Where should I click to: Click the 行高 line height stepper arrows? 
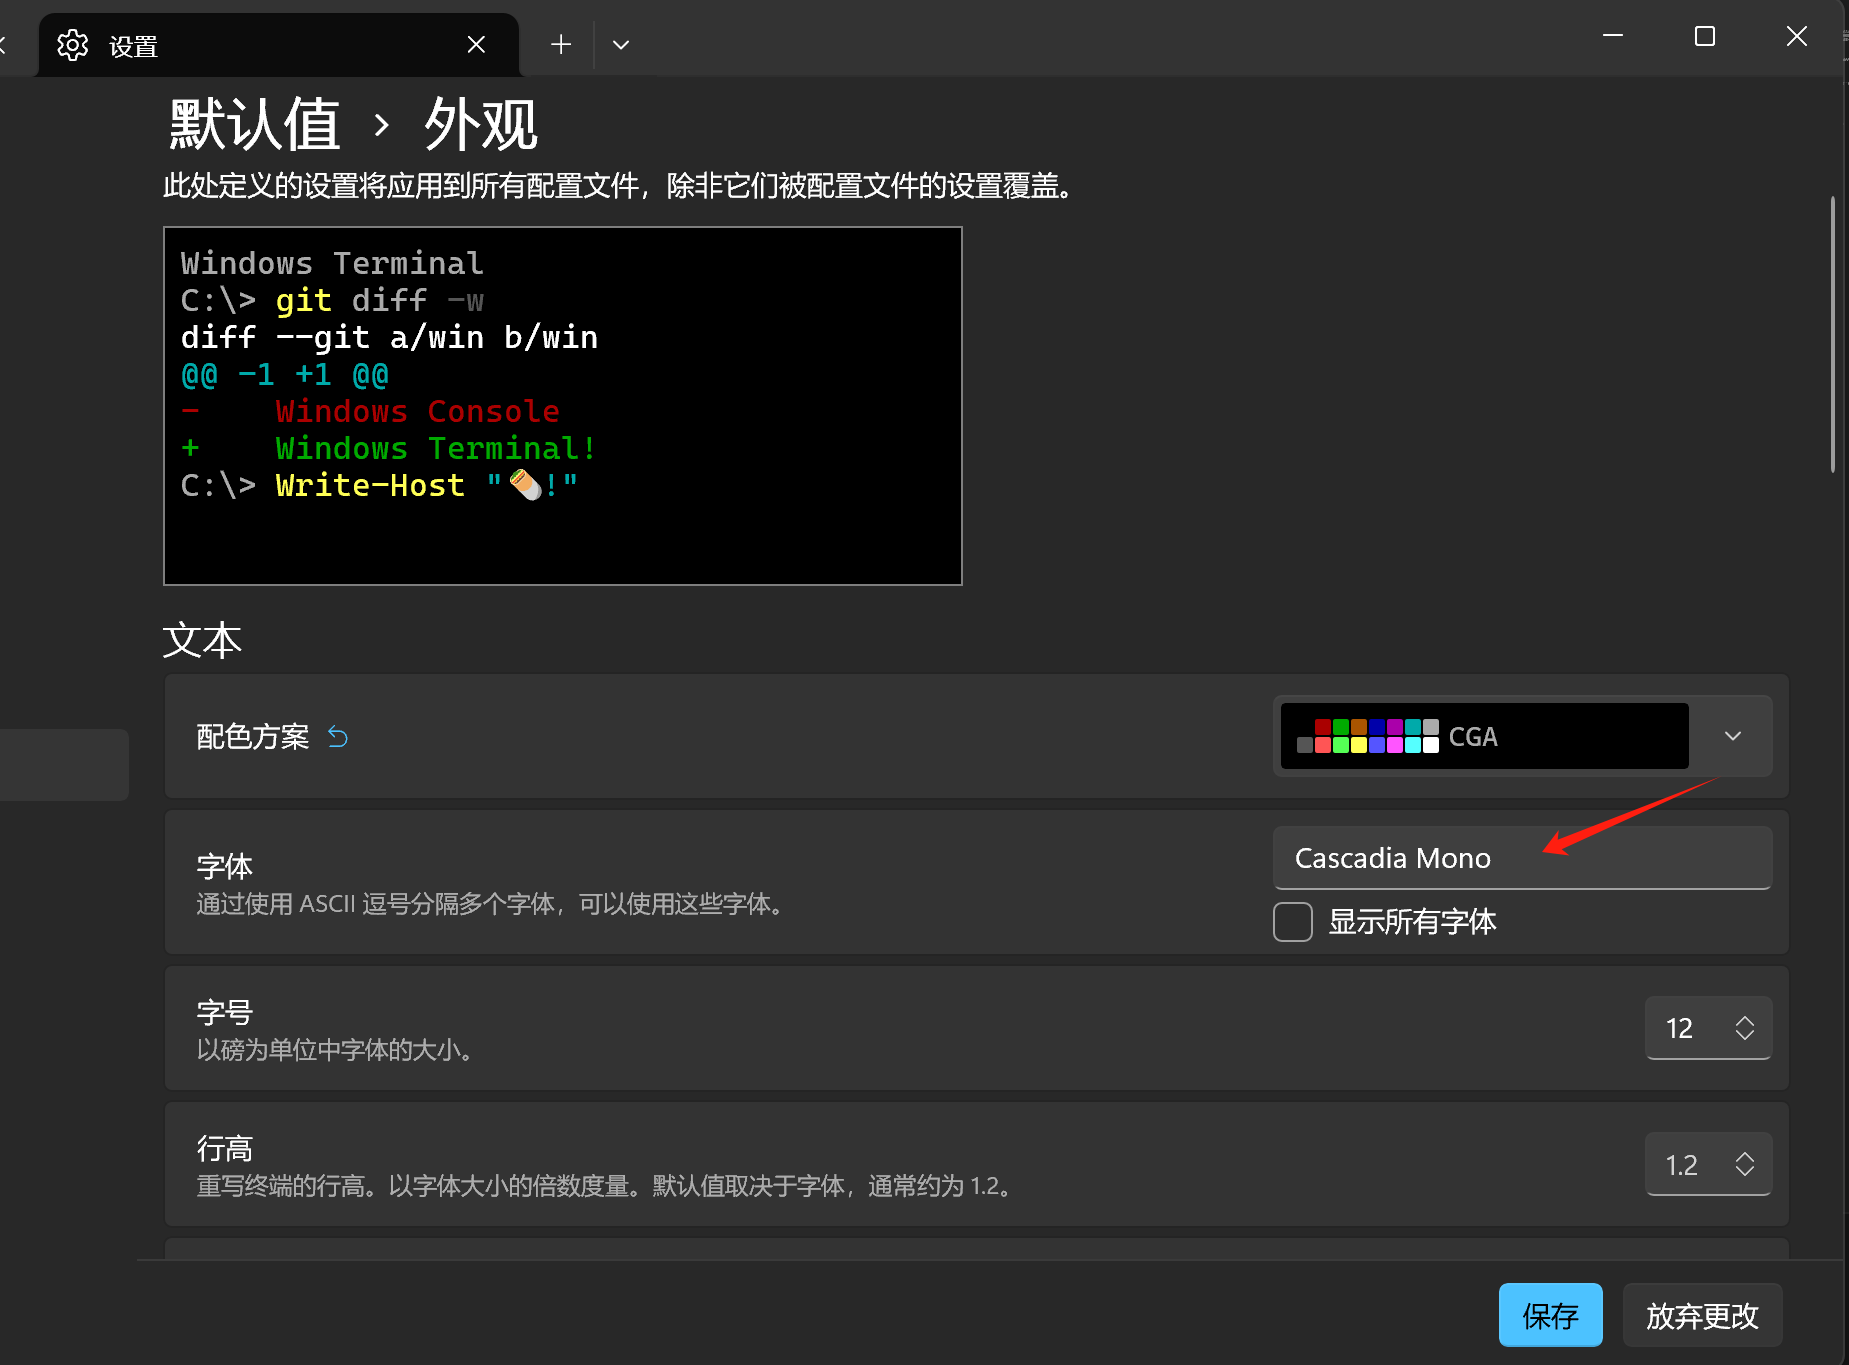coord(1745,1164)
